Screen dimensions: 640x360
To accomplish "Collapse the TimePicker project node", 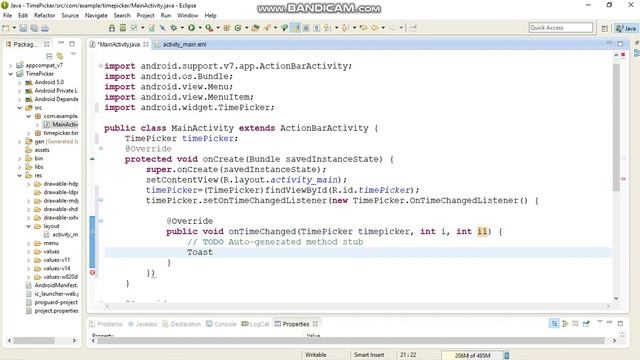I will pos(10,74).
